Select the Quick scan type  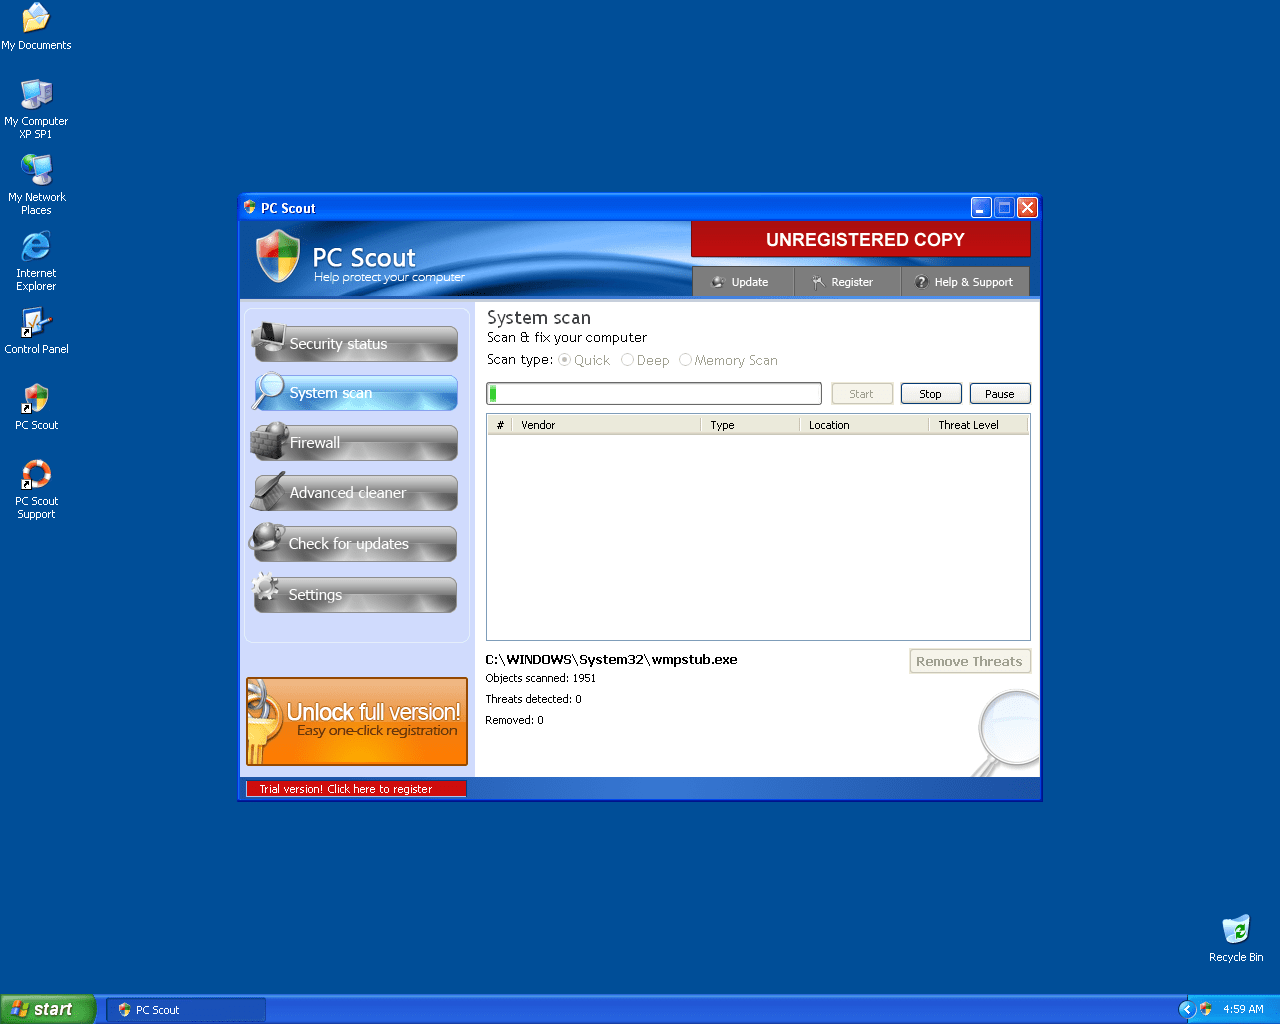(565, 360)
